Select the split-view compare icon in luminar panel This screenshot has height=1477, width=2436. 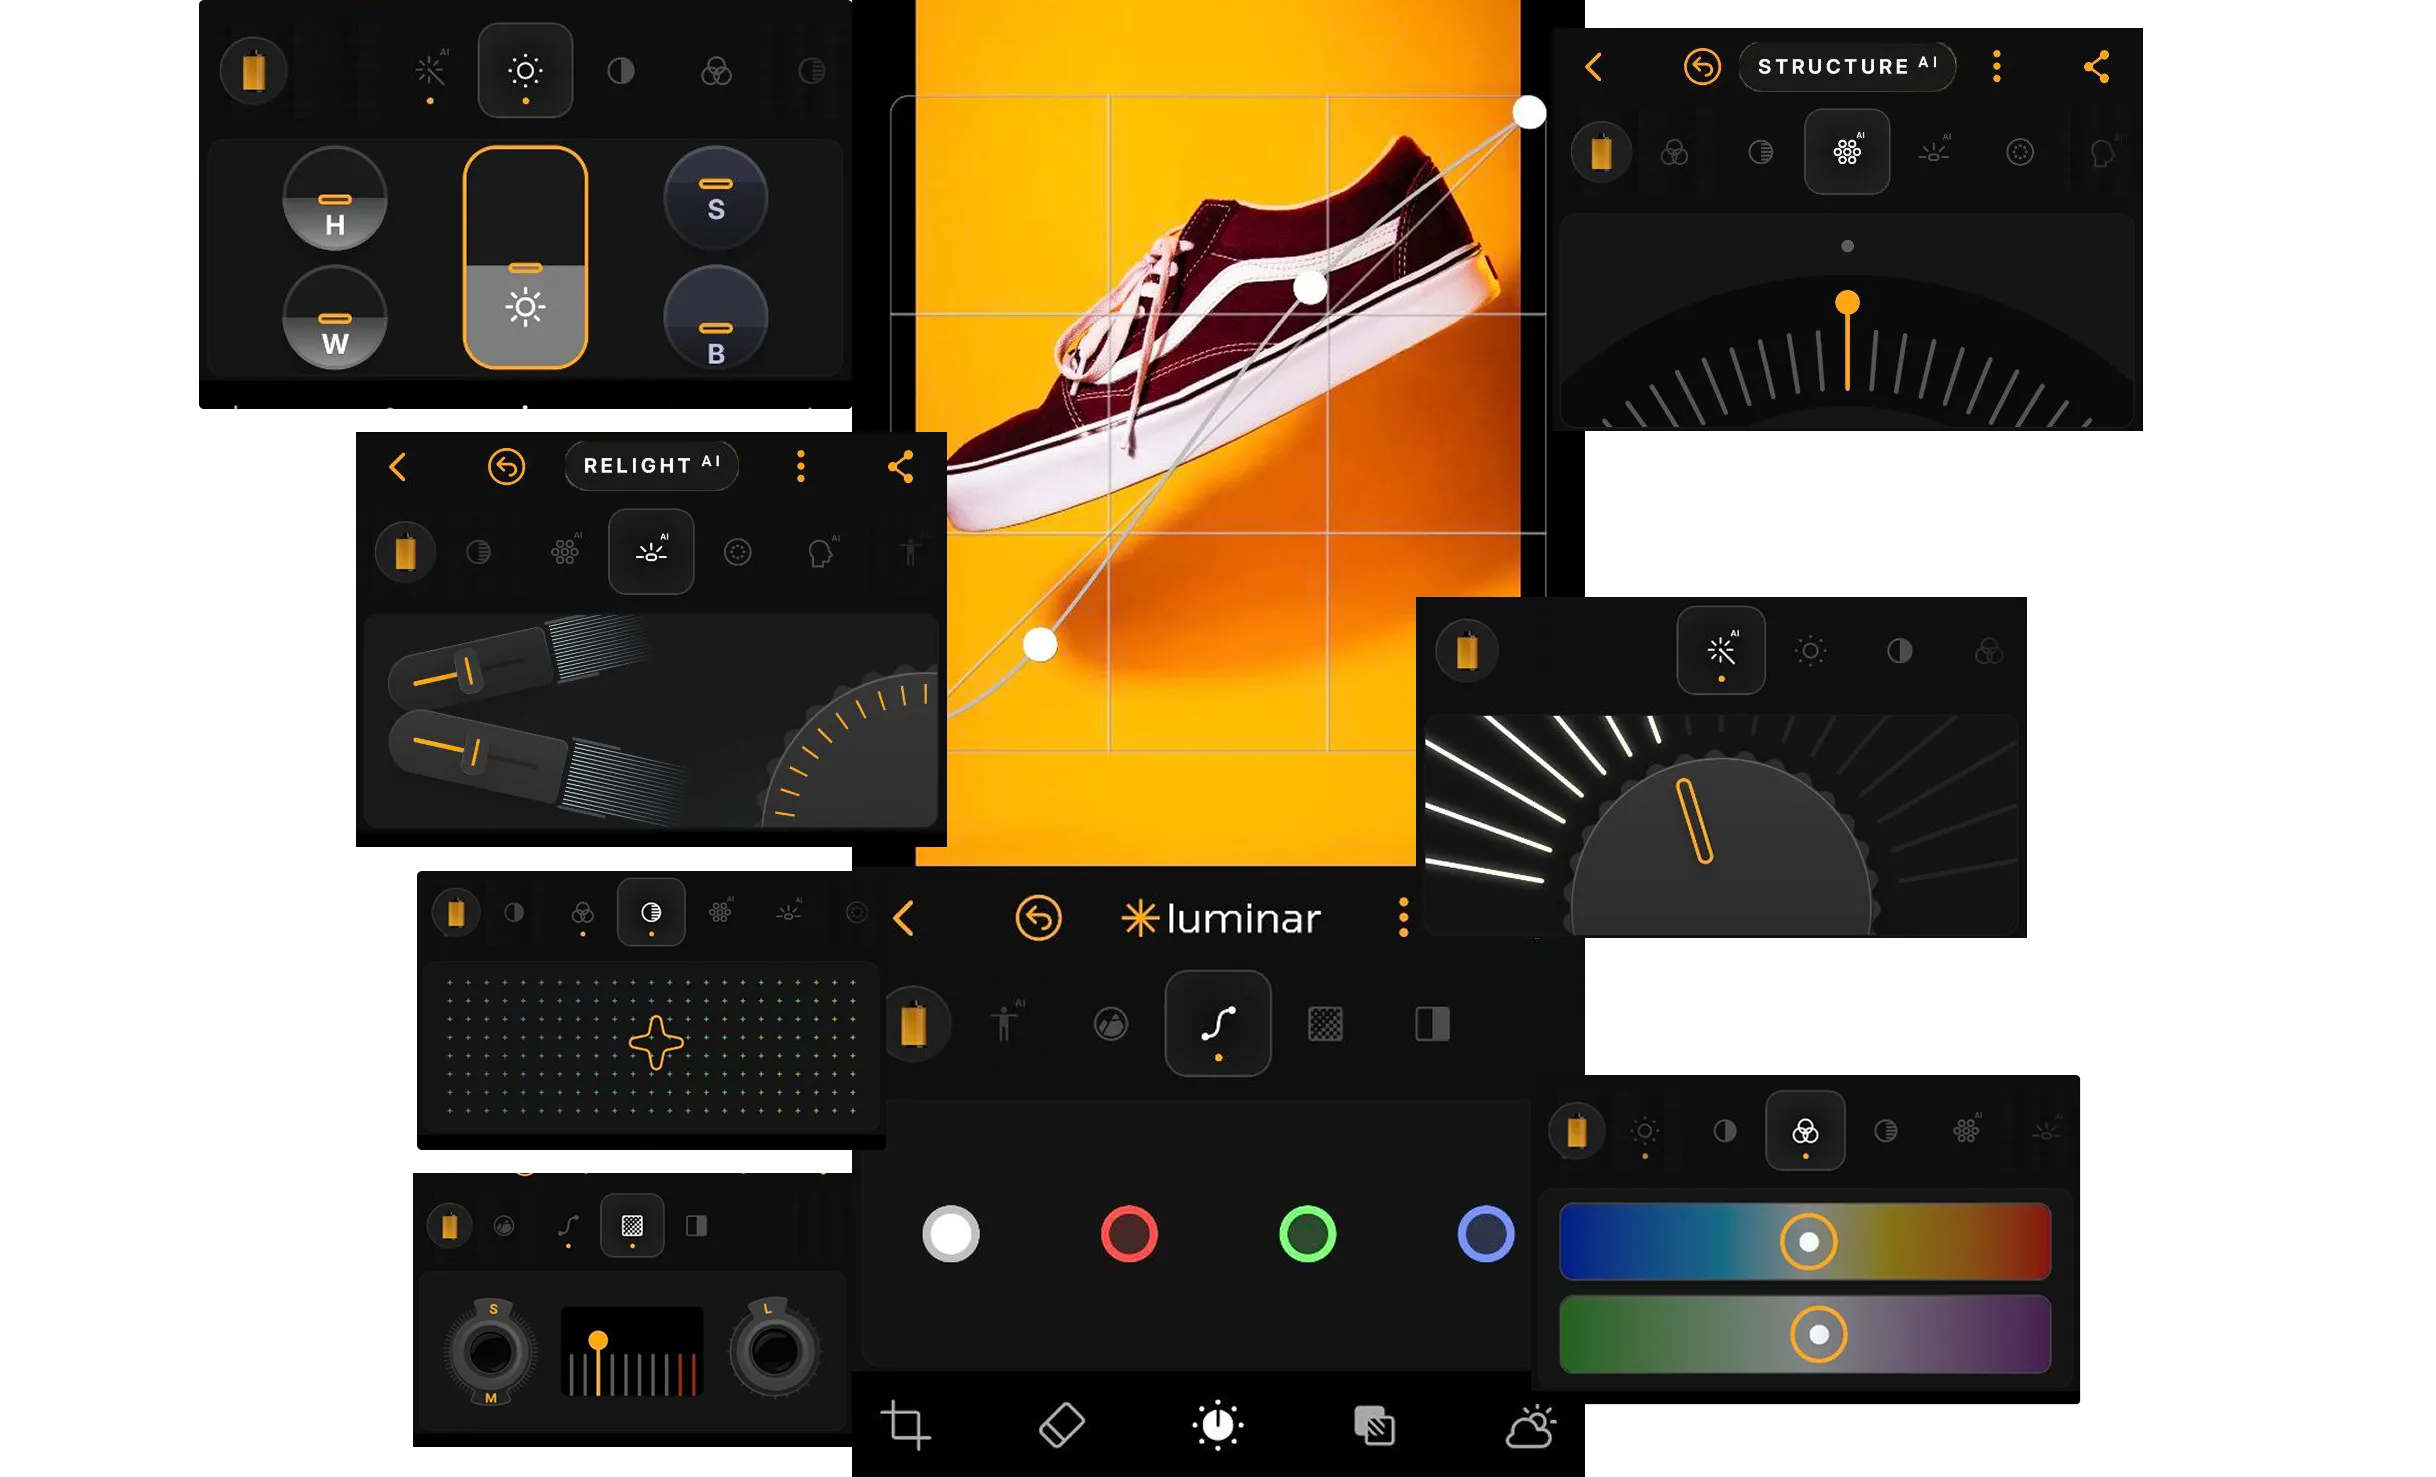(x=1432, y=1023)
